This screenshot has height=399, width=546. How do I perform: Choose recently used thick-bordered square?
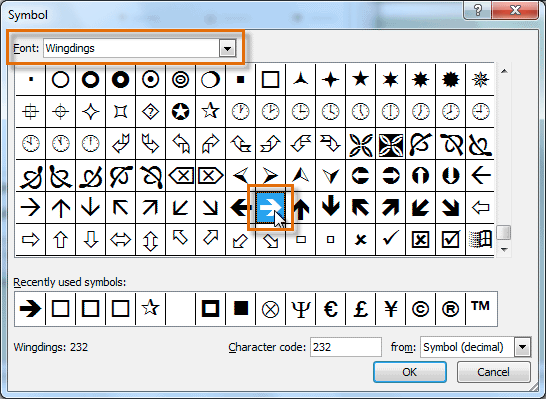pyautogui.click(x=211, y=309)
